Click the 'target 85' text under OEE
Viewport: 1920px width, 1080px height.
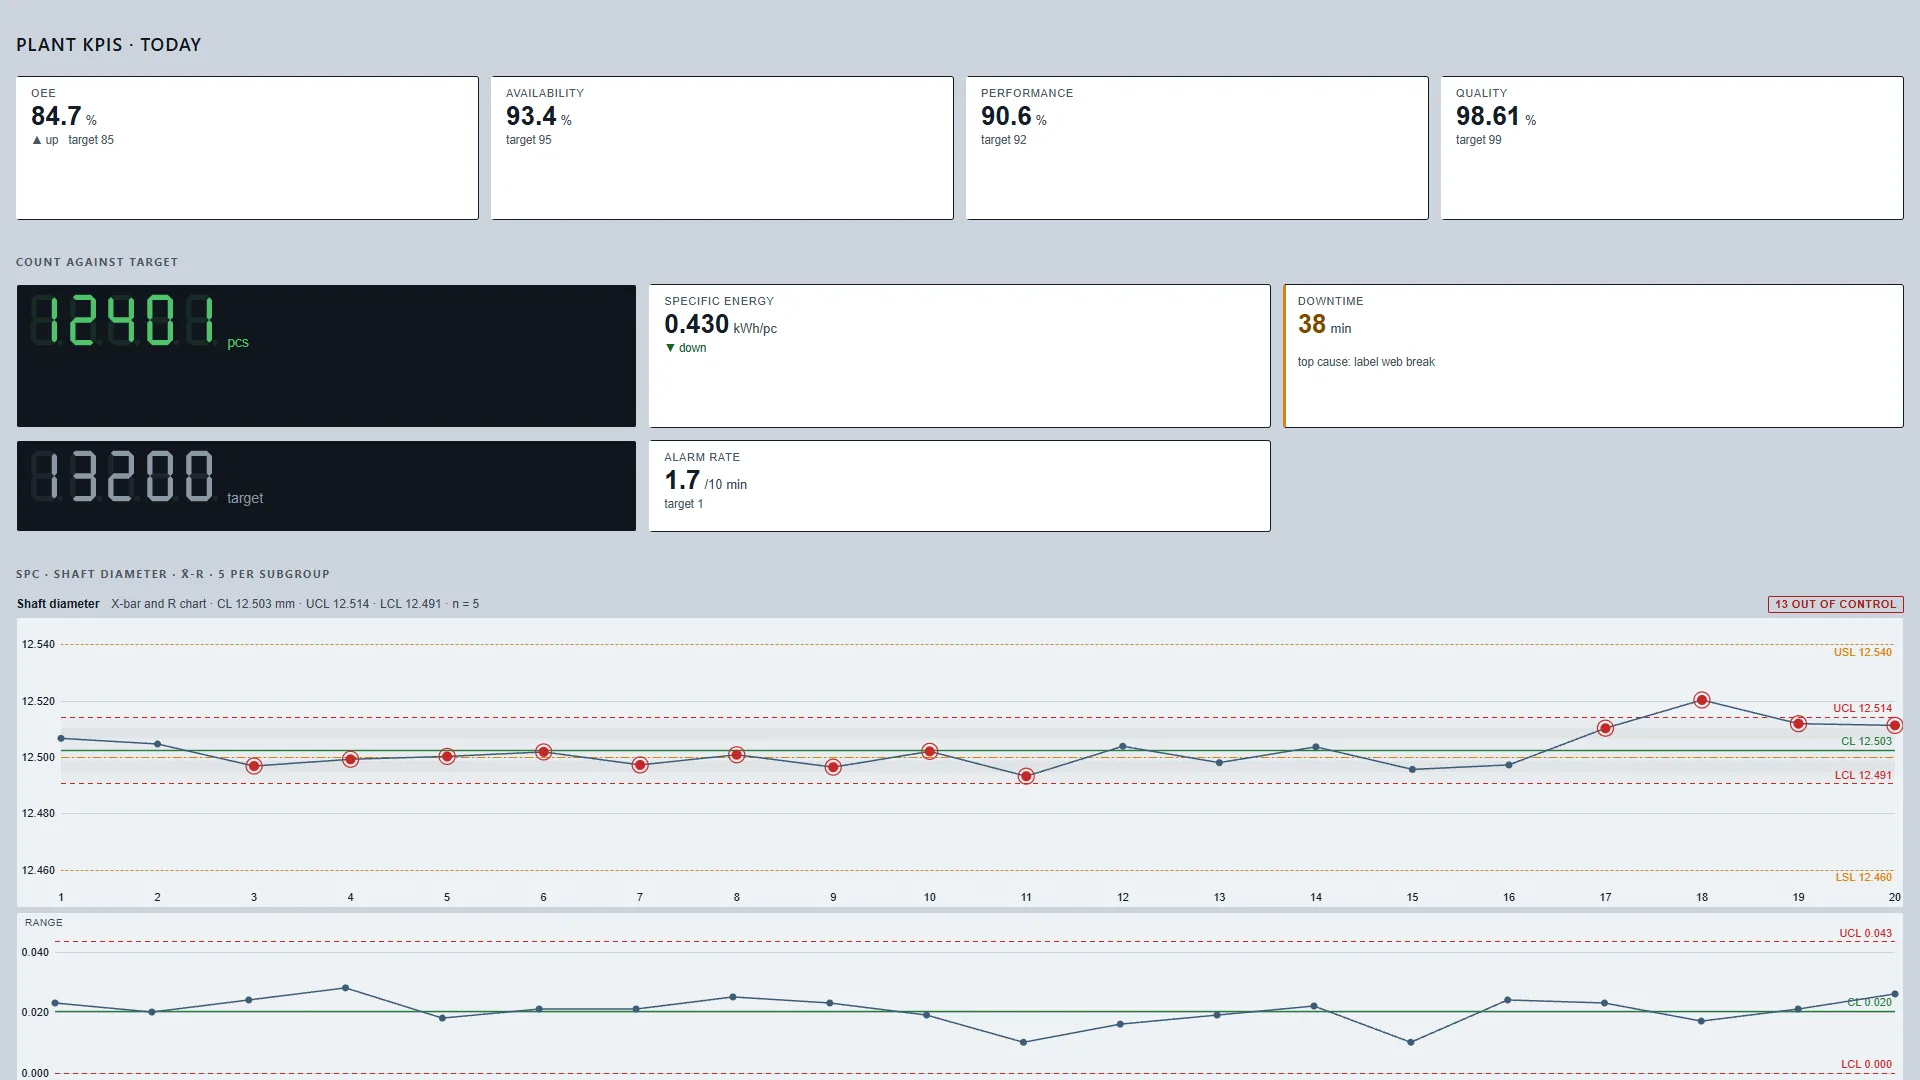[91, 140]
